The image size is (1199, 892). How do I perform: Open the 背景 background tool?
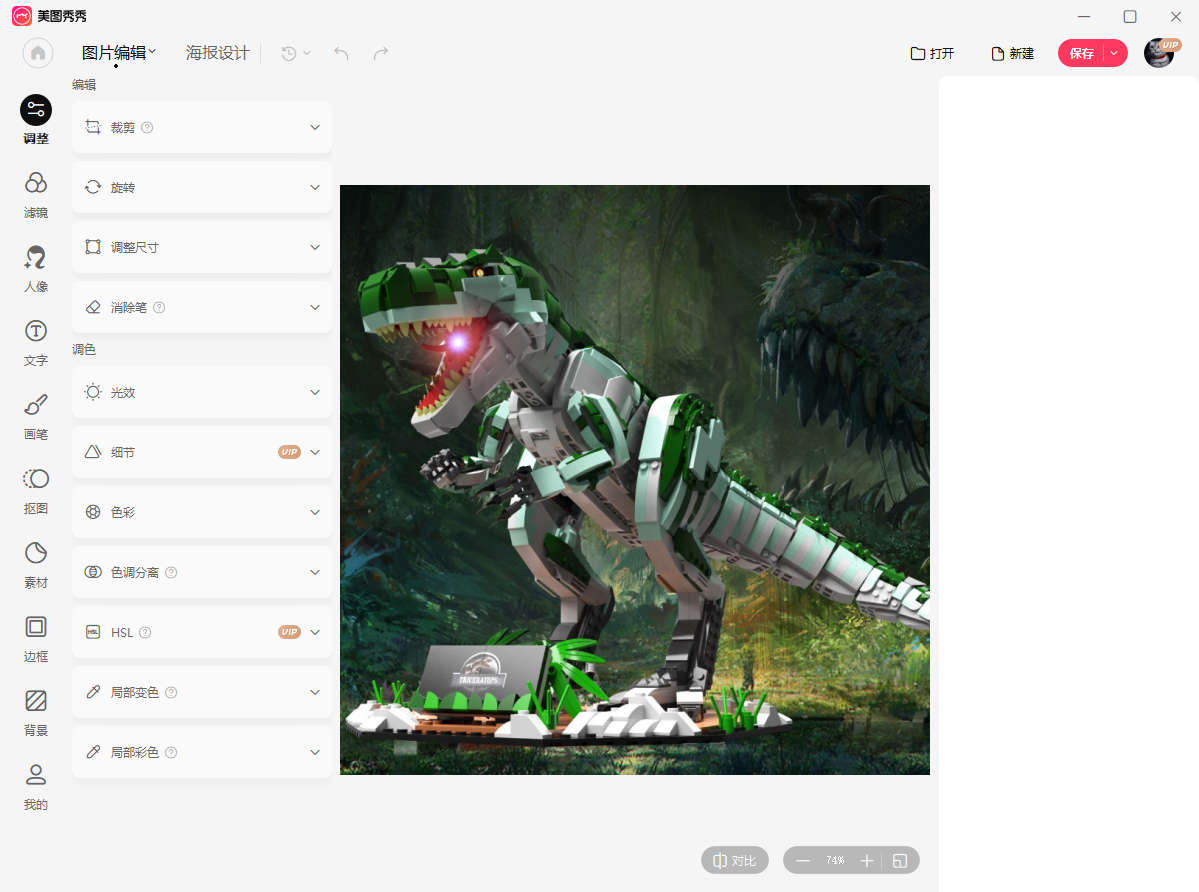[36, 714]
